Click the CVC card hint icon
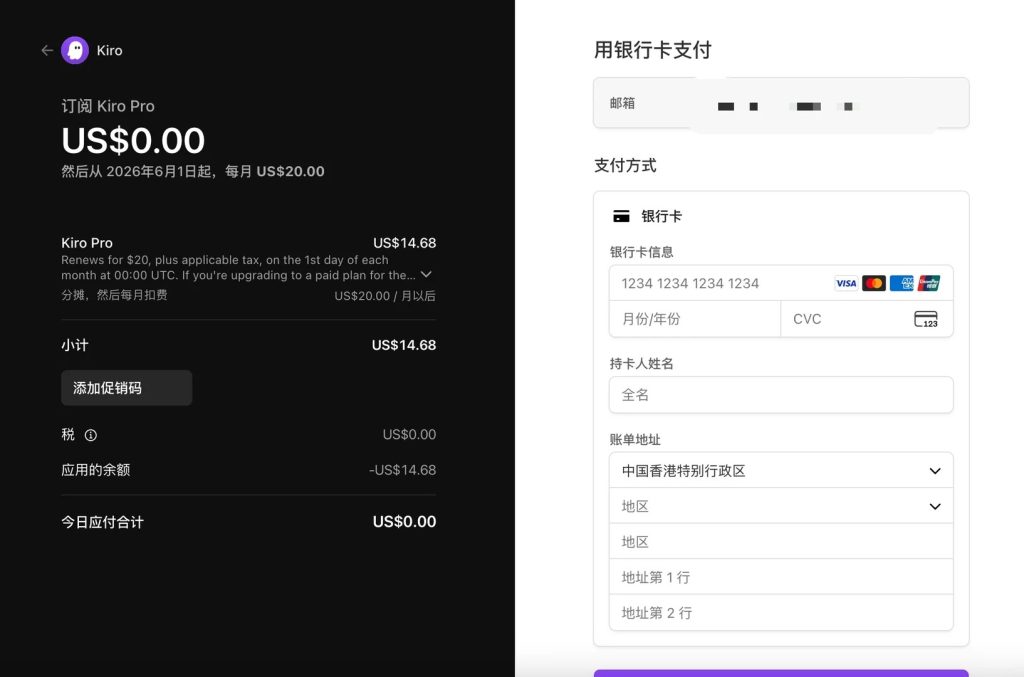 click(926, 319)
